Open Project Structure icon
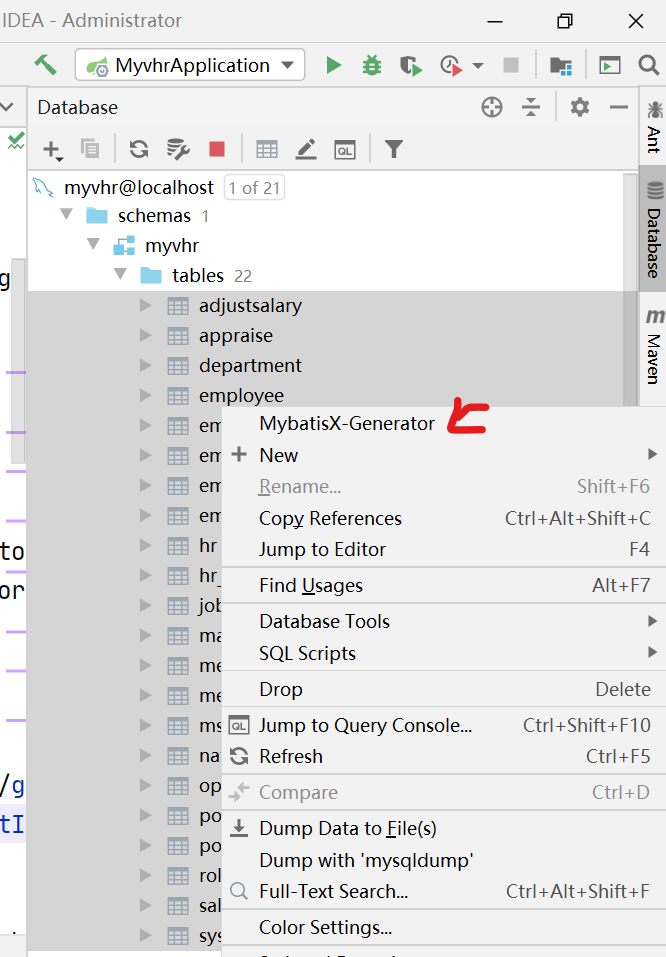Screen dimensions: 666x957 tap(560, 65)
